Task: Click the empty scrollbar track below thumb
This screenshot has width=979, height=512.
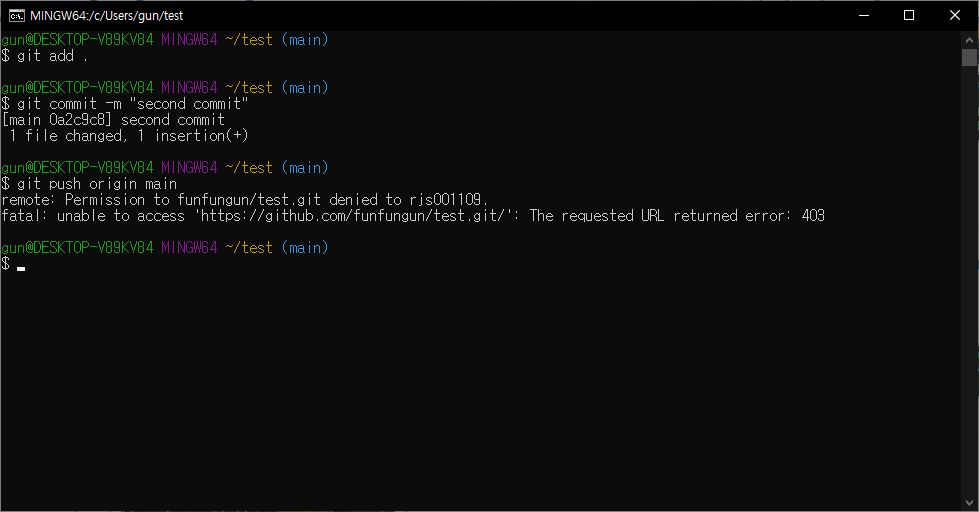Action: (969, 281)
